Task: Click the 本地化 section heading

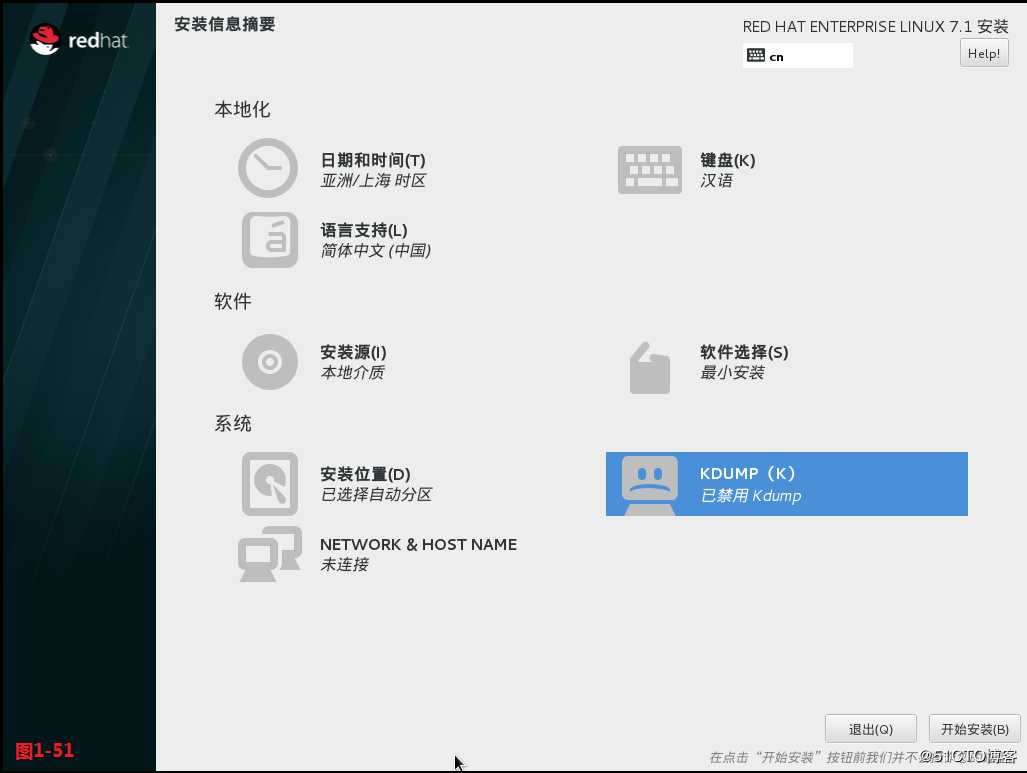Action: [x=242, y=109]
